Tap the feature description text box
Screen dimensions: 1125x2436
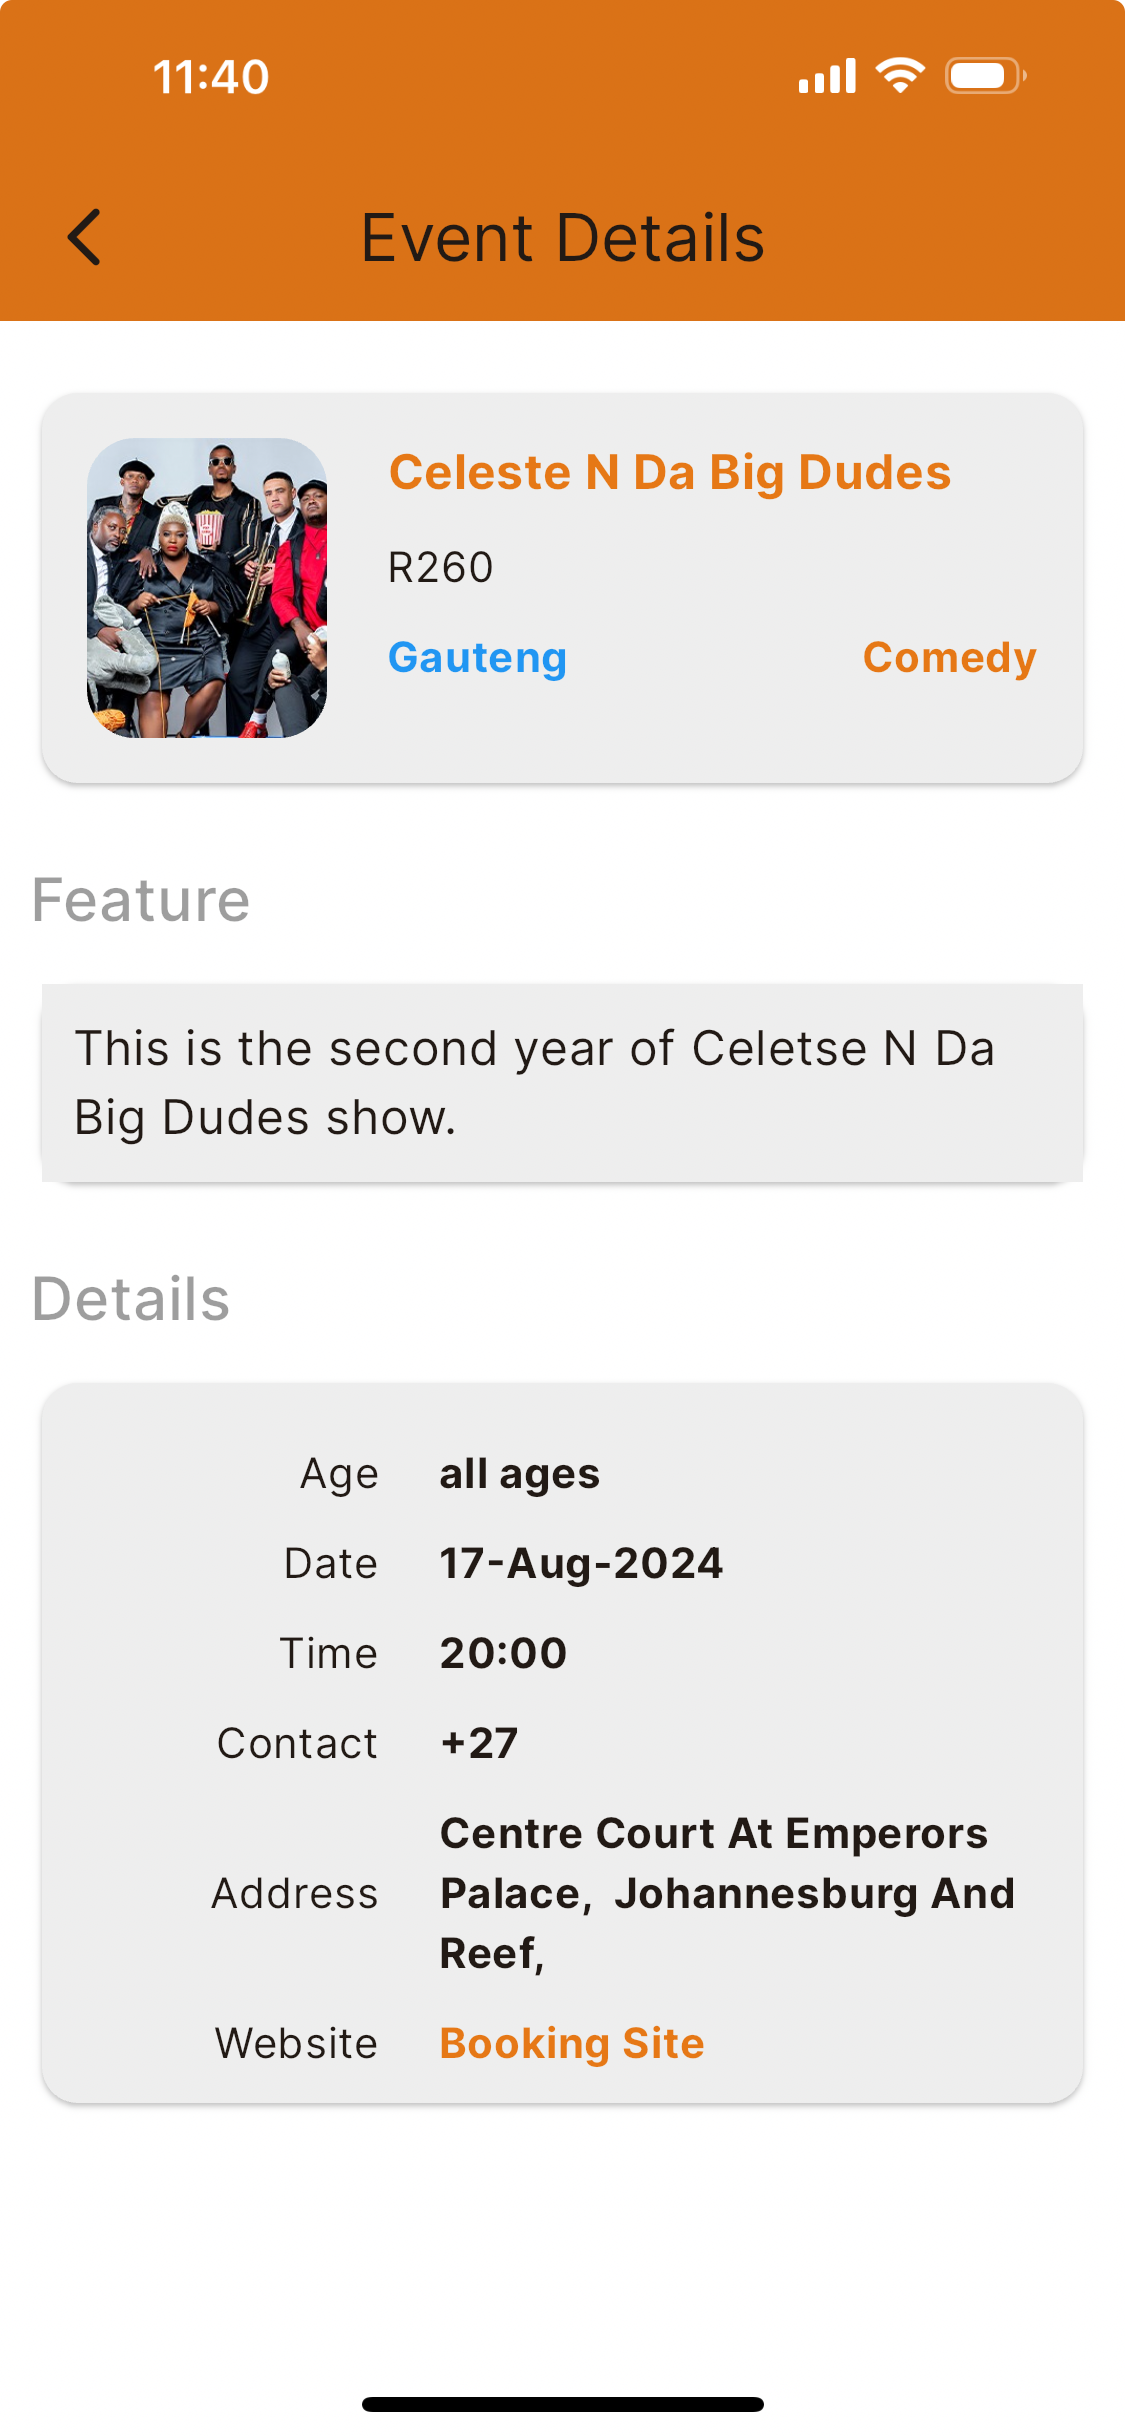coord(562,1083)
